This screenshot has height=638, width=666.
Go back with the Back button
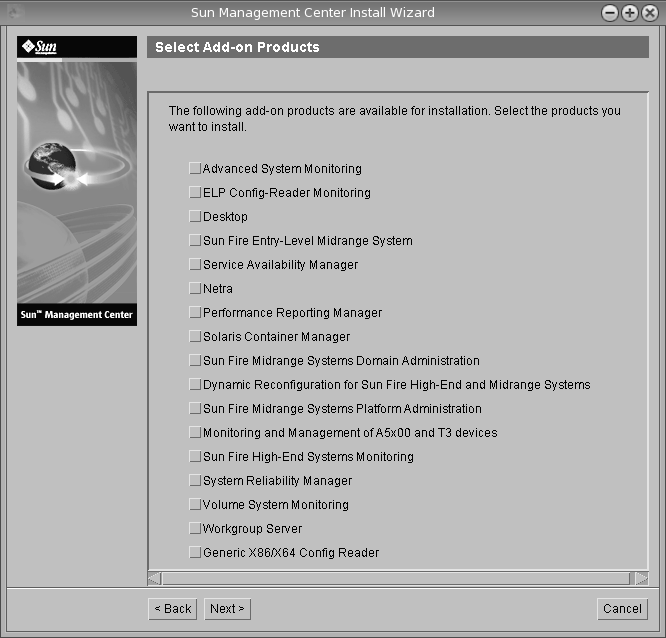172,609
